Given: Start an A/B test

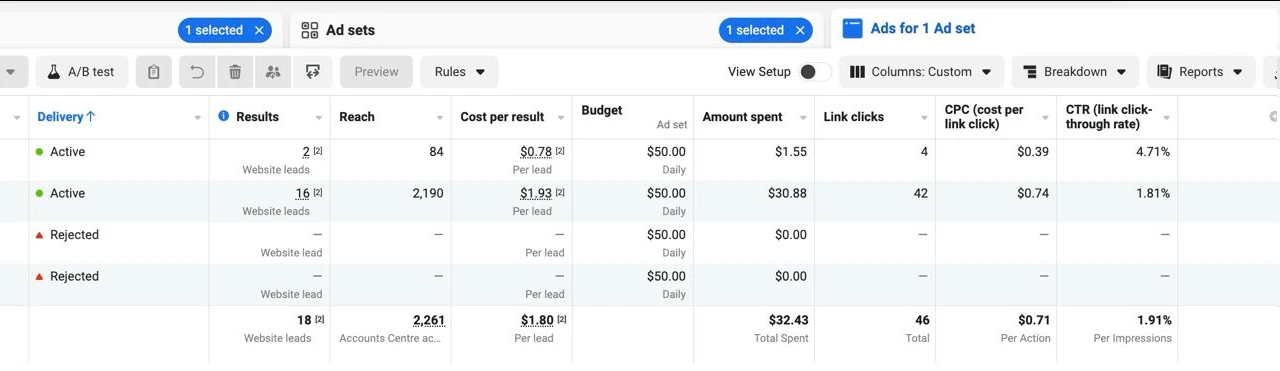Looking at the screenshot, I should (82, 72).
